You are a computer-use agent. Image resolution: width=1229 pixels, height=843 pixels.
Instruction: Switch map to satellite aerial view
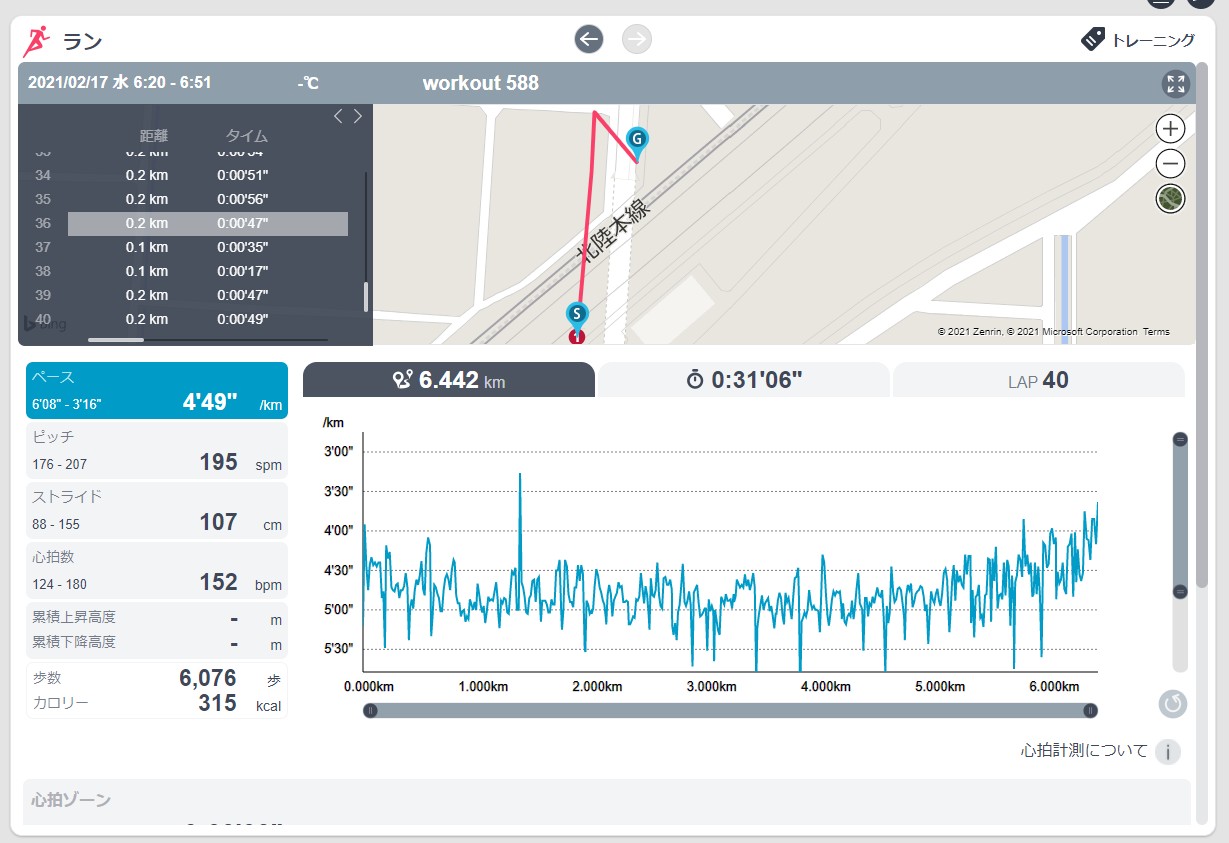[1170, 198]
